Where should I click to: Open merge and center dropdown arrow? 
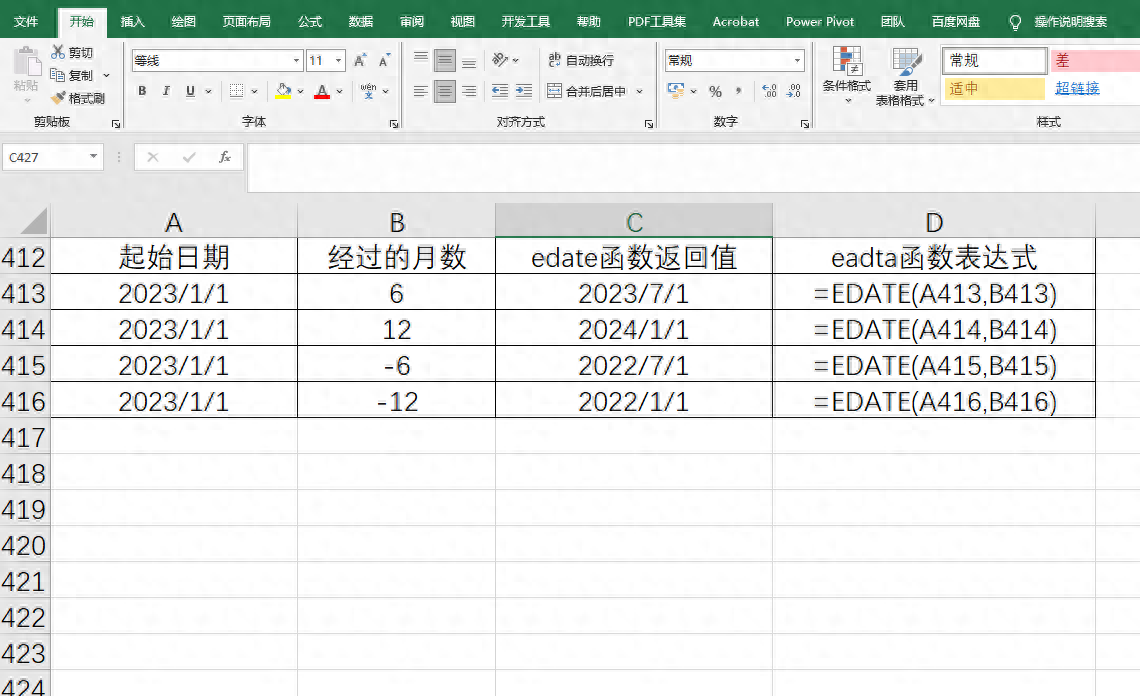(x=640, y=91)
